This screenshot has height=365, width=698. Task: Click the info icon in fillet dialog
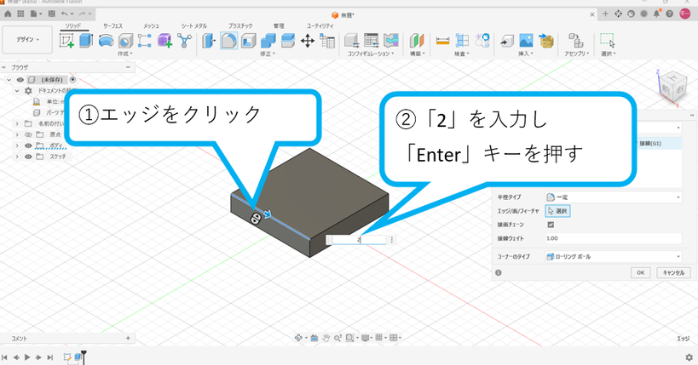pyautogui.click(x=498, y=273)
